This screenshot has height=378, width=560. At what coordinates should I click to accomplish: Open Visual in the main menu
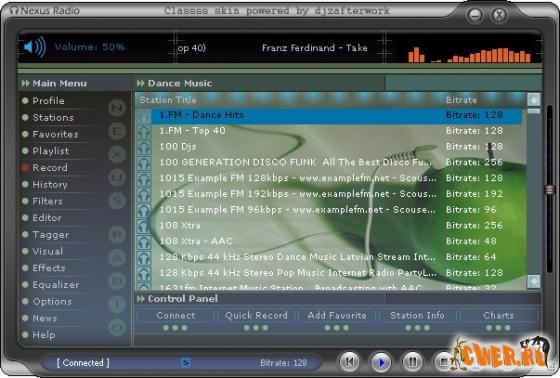point(47,251)
